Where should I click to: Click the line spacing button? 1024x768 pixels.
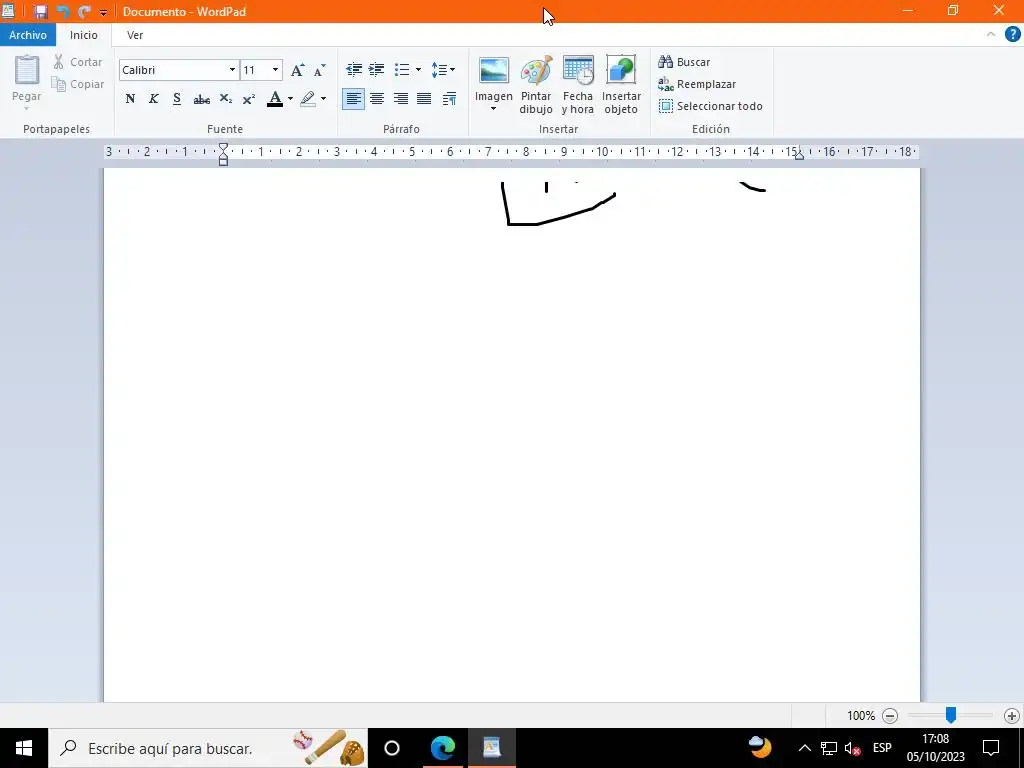click(443, 69)
